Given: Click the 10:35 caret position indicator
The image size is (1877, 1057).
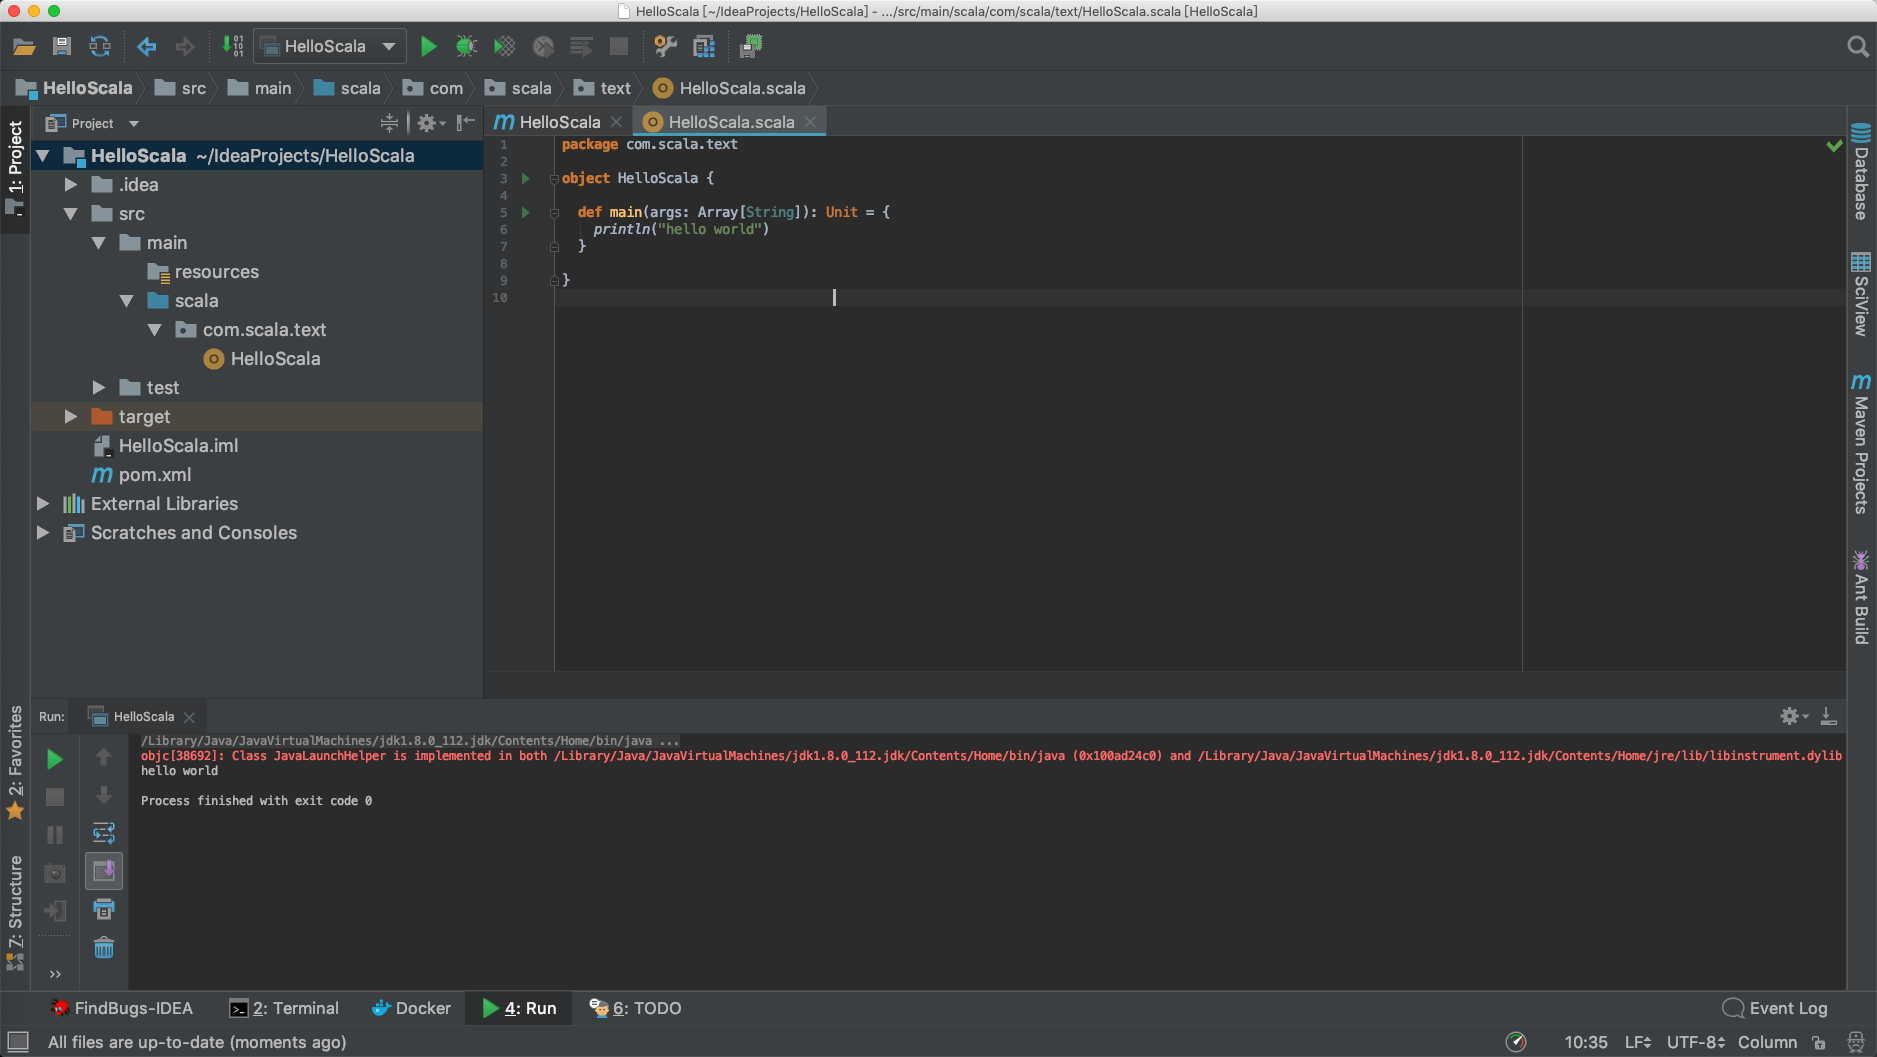Looking at the screenshot, I should pyautogui.click(x=1586, y=1042).
